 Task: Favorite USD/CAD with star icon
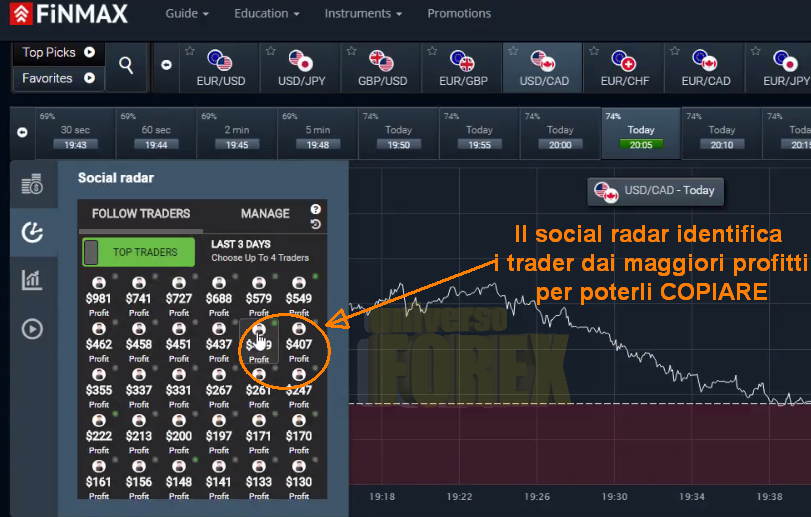tap(513, 51)
